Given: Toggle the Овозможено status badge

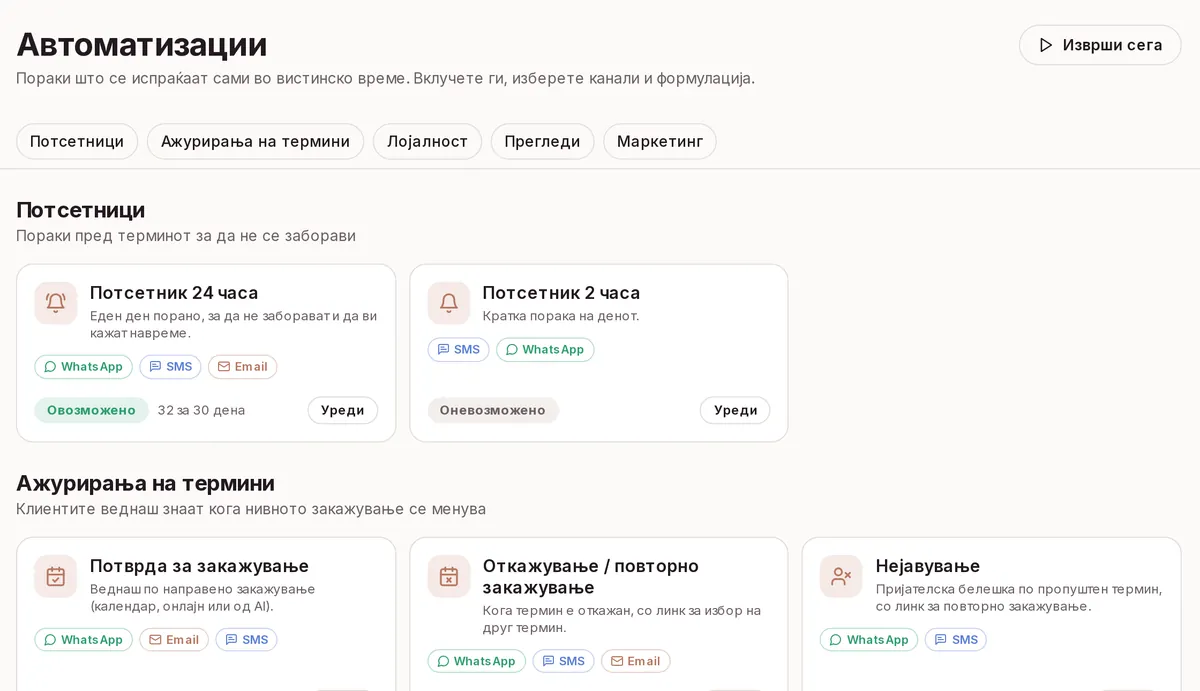Looking at the screenshot, I should [x=91, y=410].
